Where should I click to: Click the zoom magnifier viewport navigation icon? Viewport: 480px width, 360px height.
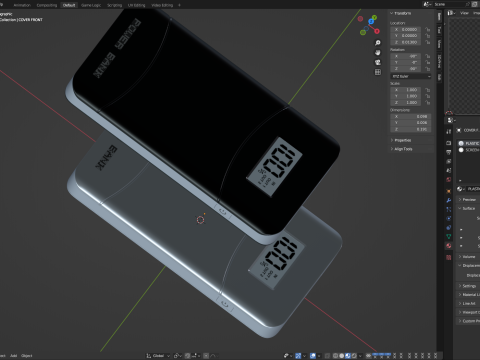point(378,43)
